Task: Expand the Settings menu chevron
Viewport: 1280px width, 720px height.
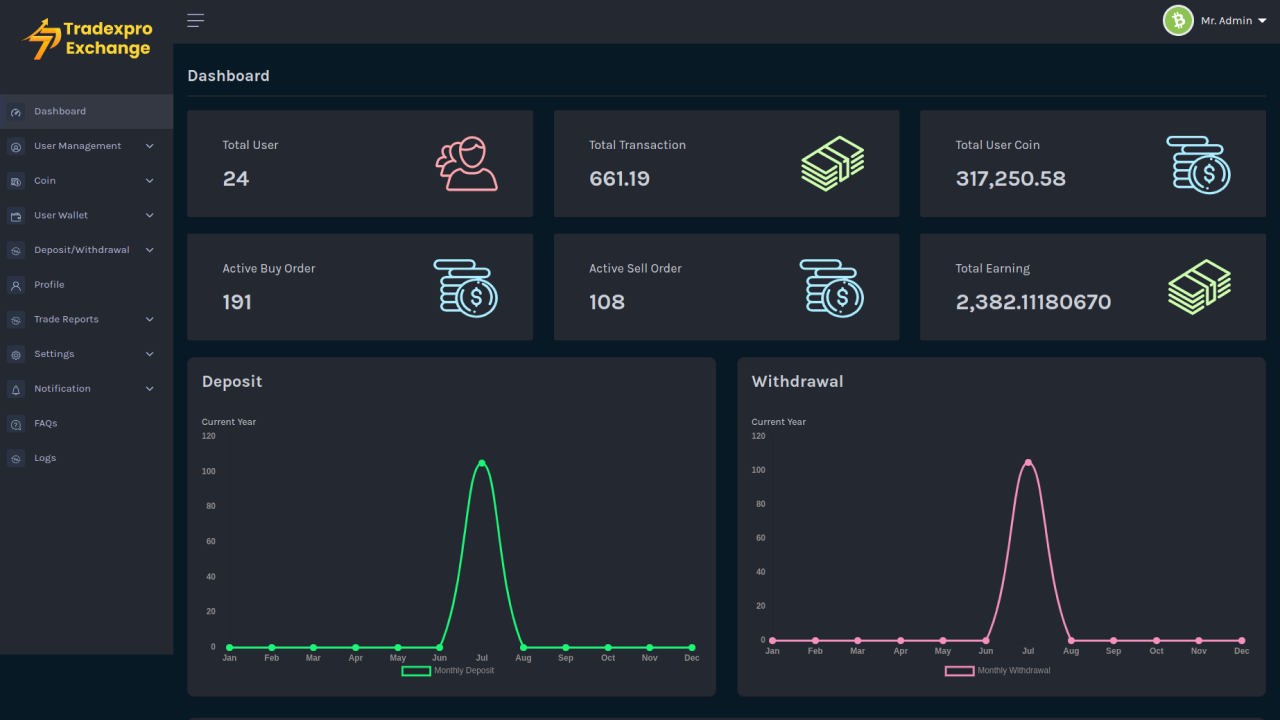Action: (x=150, y=353)
